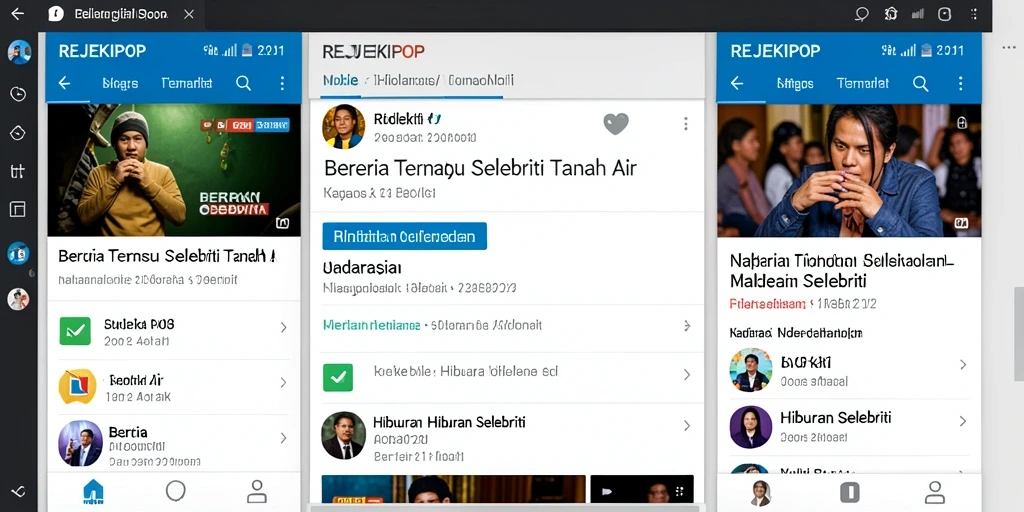Screen dimensions: 1024x512
Task: Select the Blogas tab in the right panel
Action: (795, 84)
